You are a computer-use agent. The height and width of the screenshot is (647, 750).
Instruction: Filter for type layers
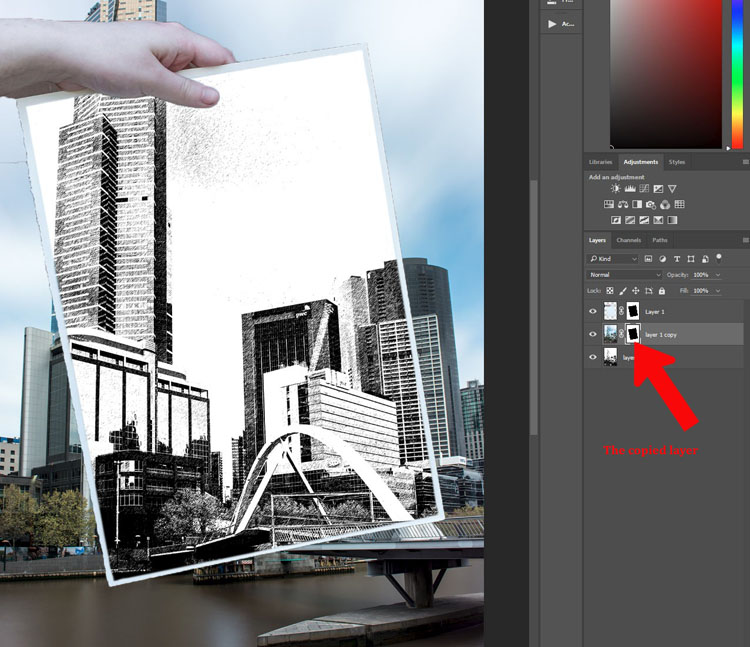point(677,259)
